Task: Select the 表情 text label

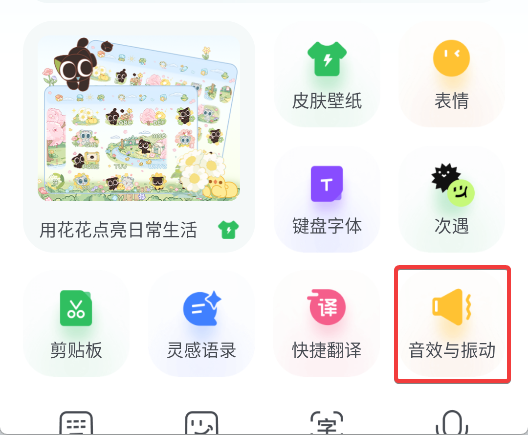Action: 452,101
